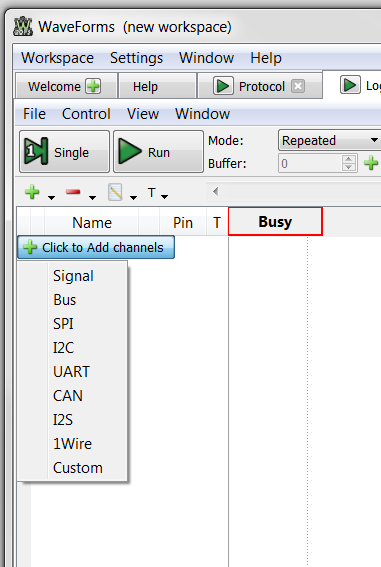Click the Pin column header
The image size is (381, 567).
pos(183,222)
